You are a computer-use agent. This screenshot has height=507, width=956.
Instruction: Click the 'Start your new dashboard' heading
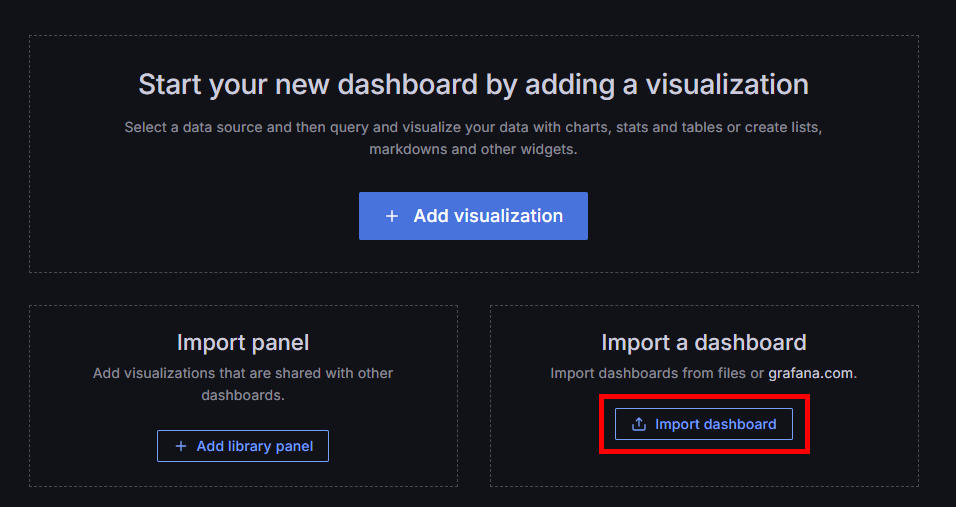coord(473,84)
